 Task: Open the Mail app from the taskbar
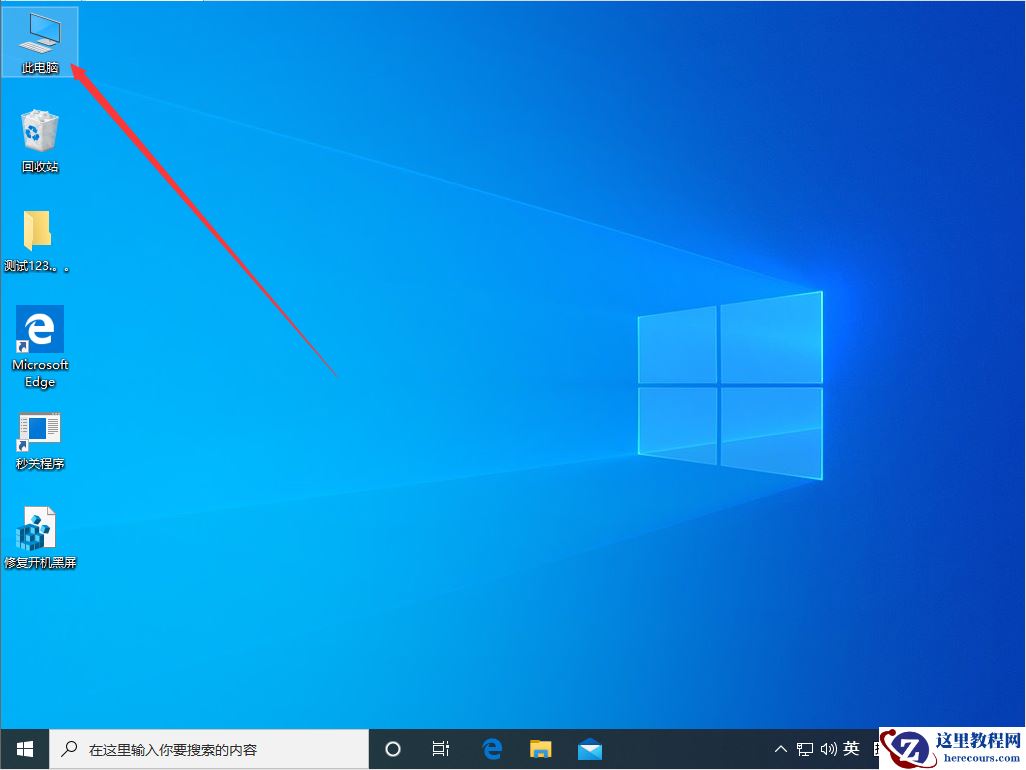click(x=589, y=748)
